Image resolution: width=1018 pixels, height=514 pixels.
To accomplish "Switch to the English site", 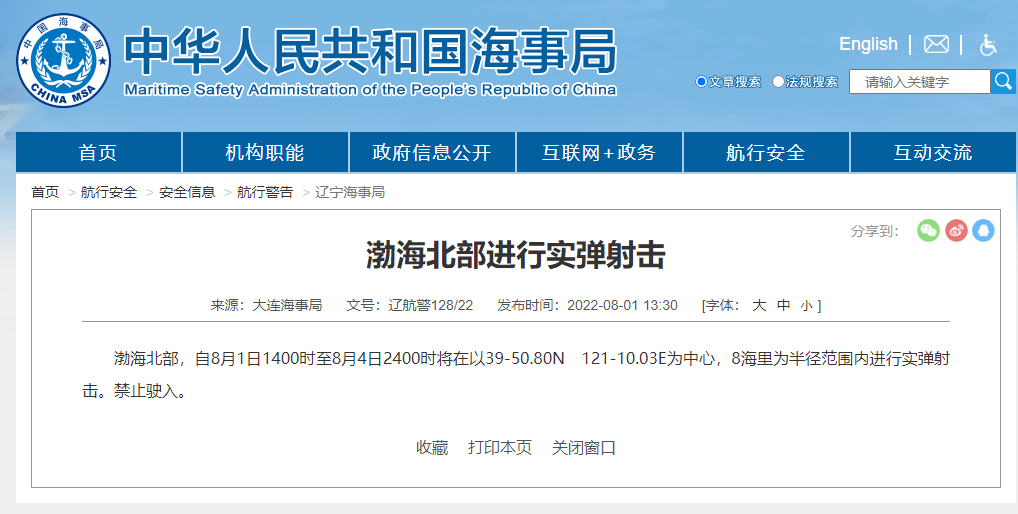I will (x=868, y=44).
